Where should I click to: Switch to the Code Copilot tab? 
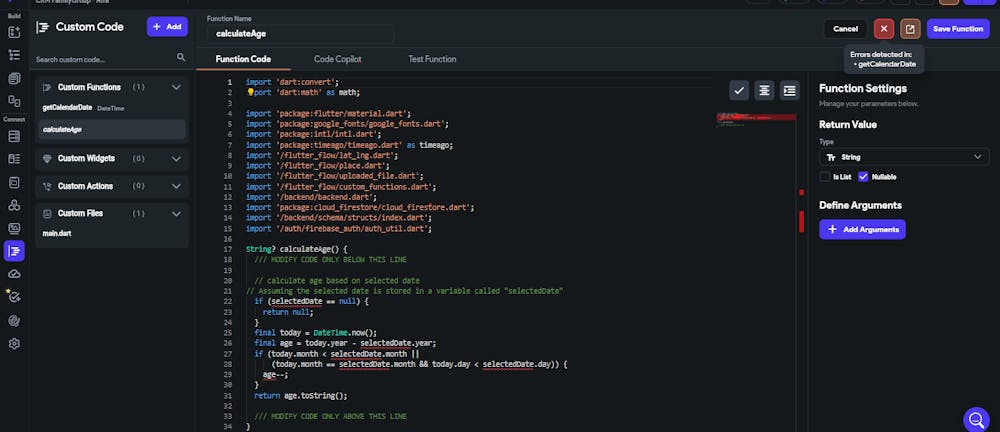(337, 59)
